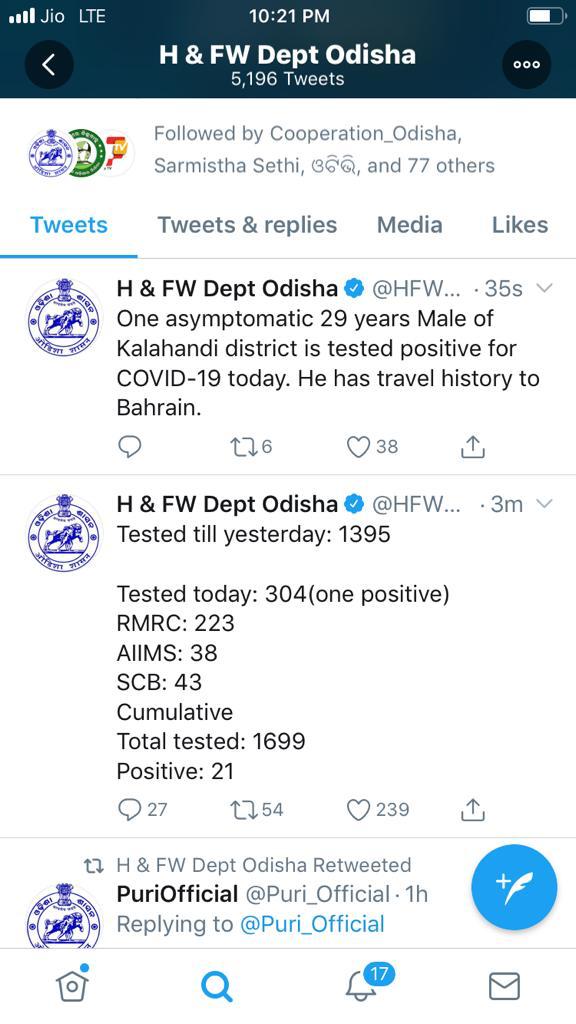
Task: Open the avatar on the Kalahandi tweet
Action: (x=64, y=319)
